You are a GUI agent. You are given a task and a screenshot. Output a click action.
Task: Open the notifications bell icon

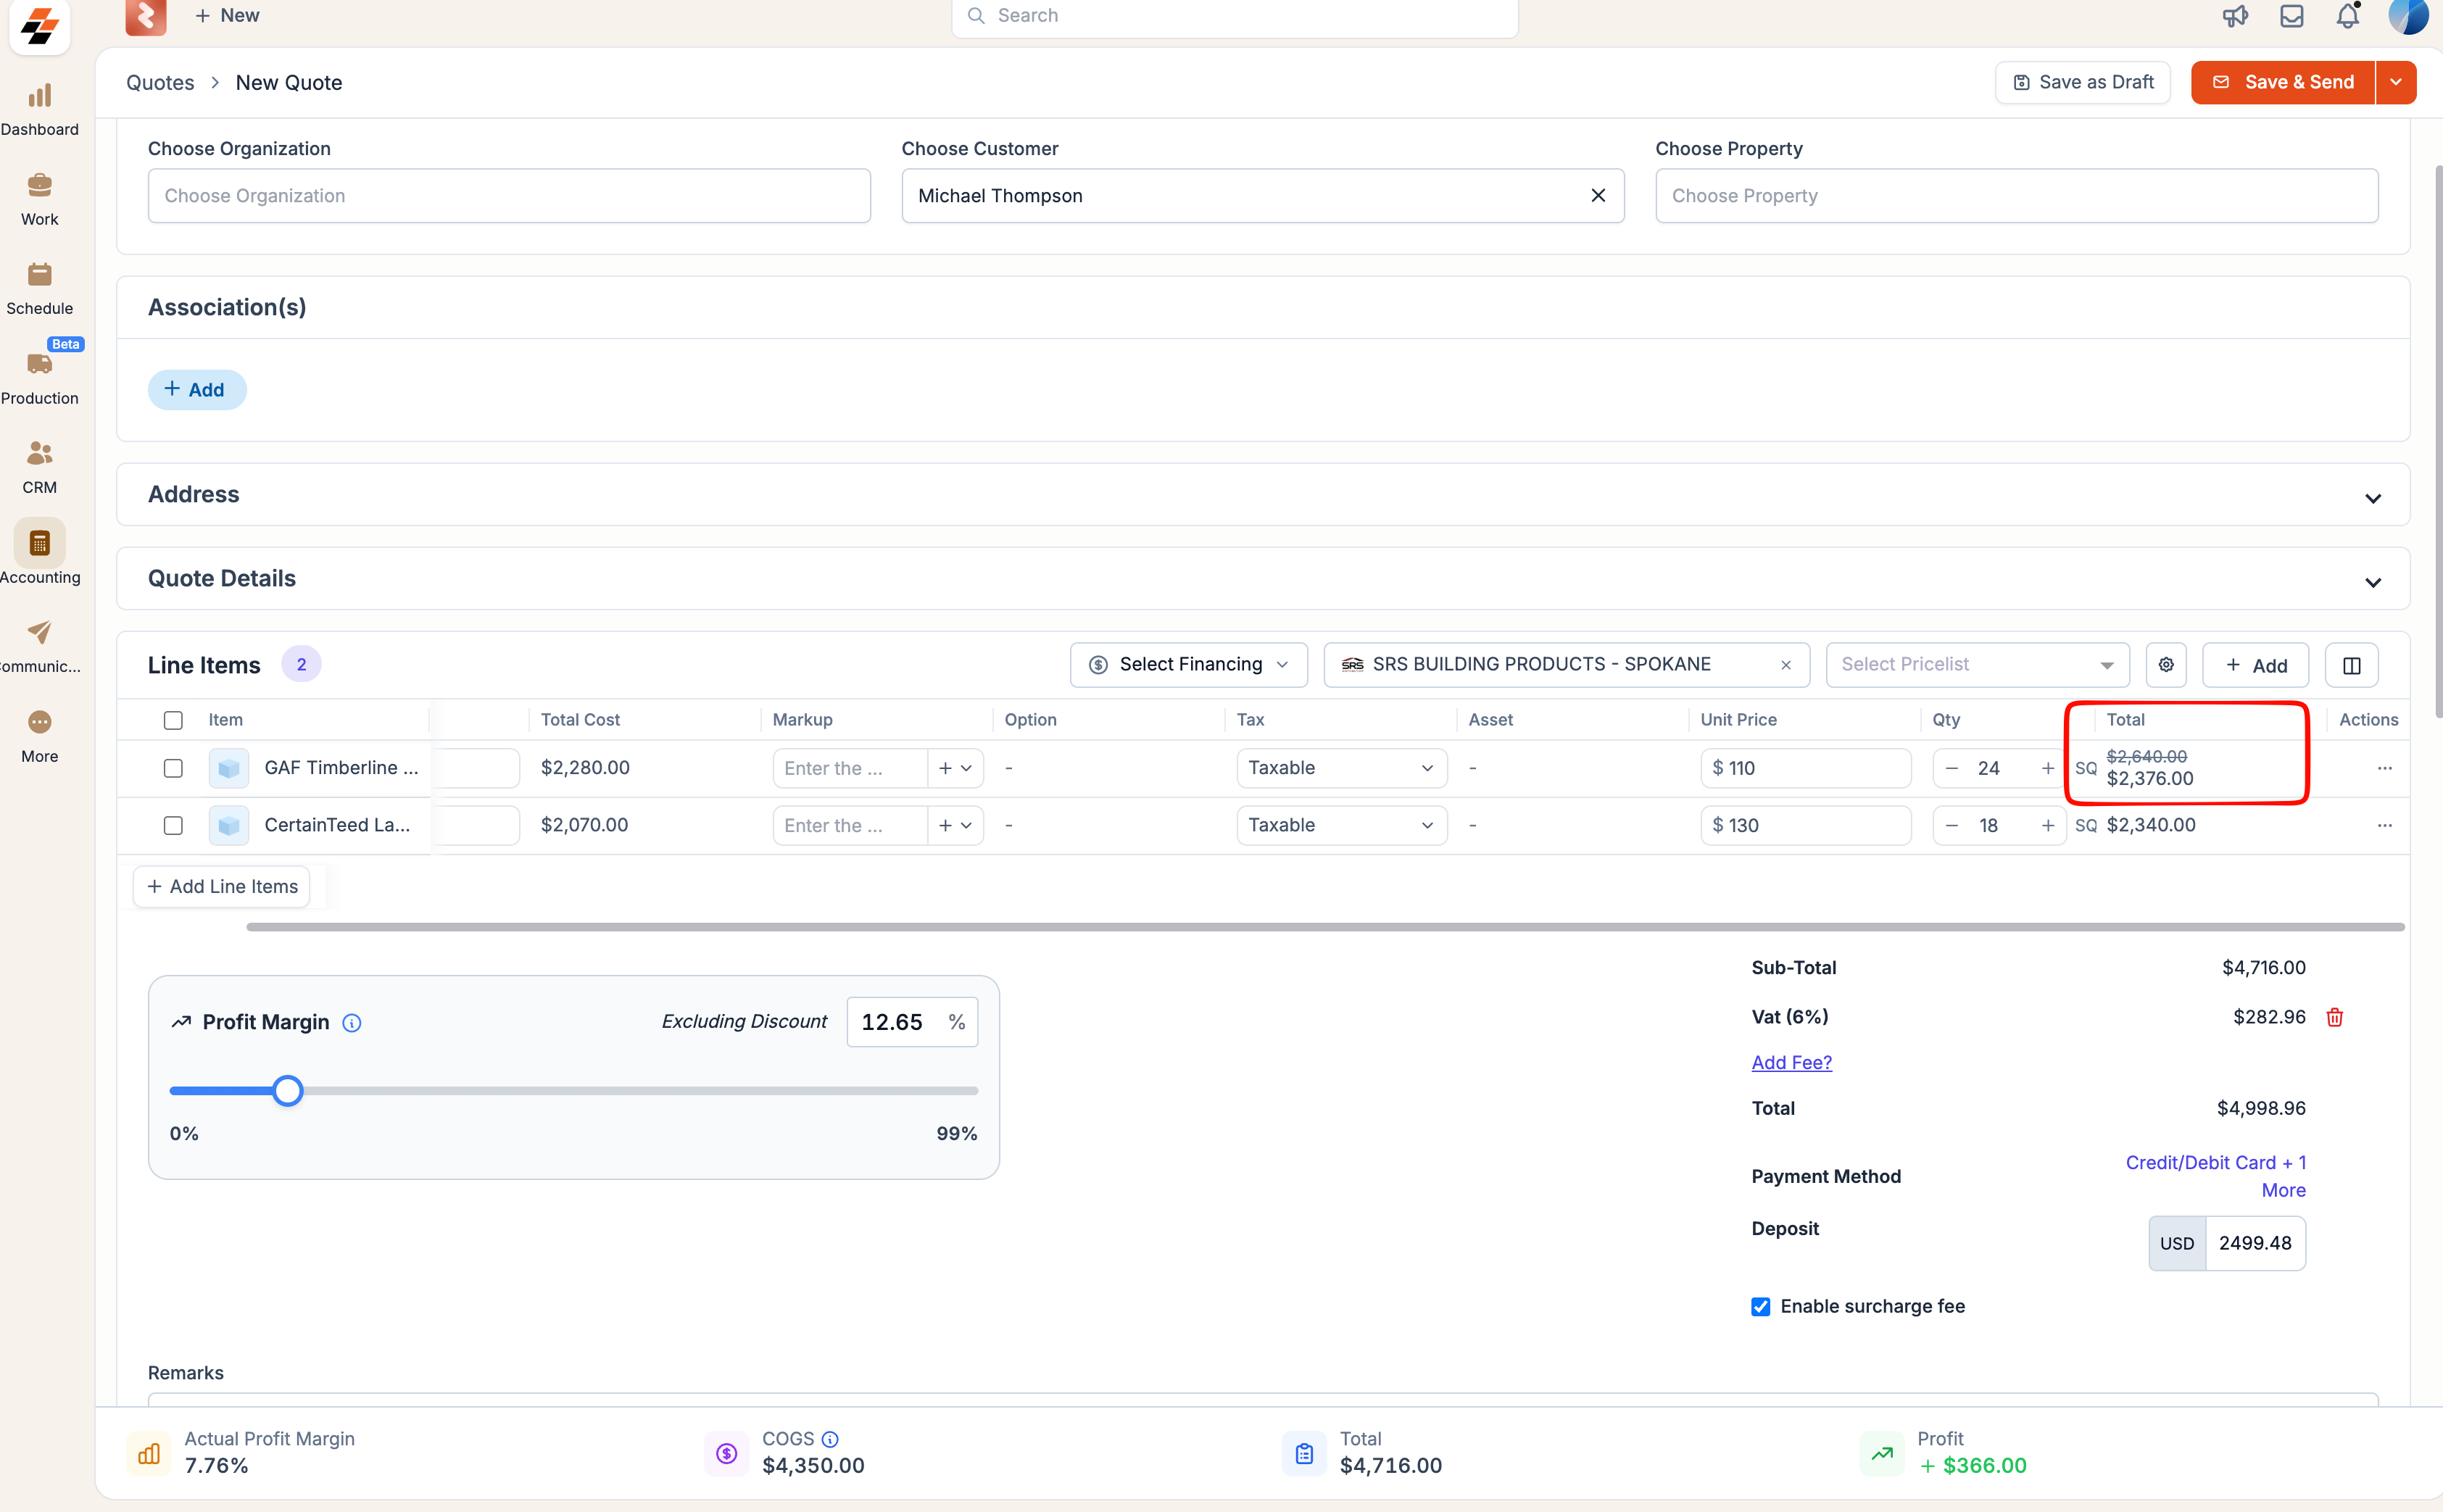[2347, 16]
